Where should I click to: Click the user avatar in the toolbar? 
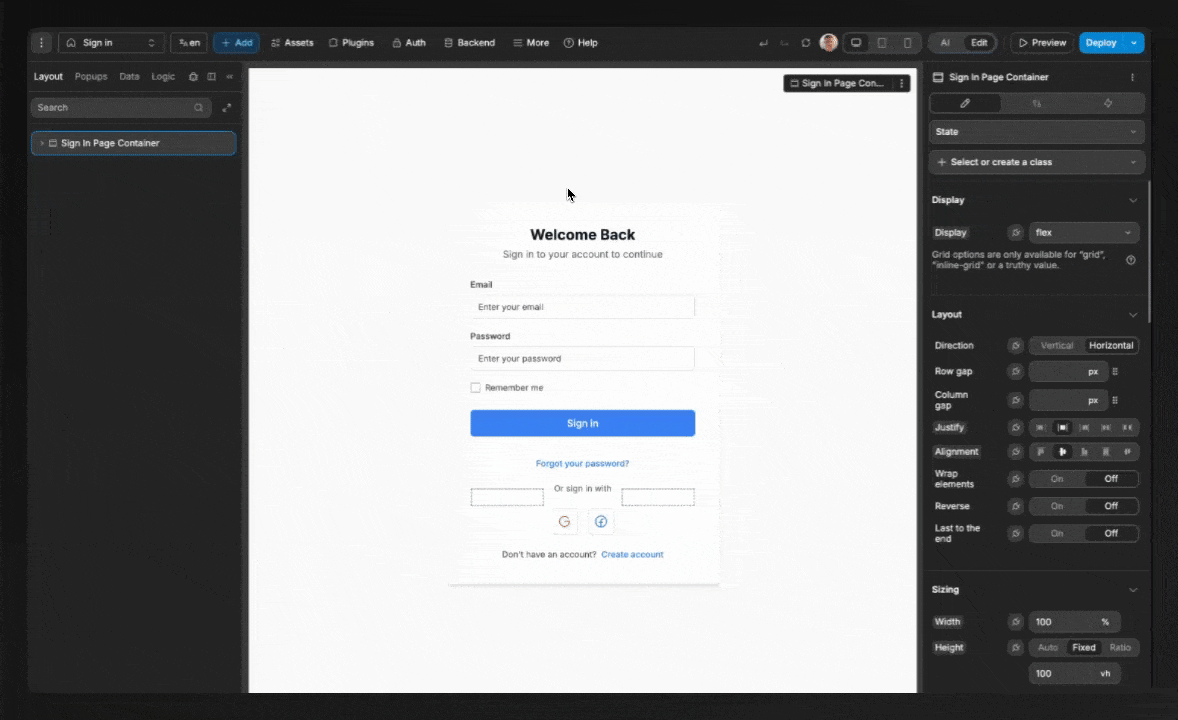coord(828,42)
